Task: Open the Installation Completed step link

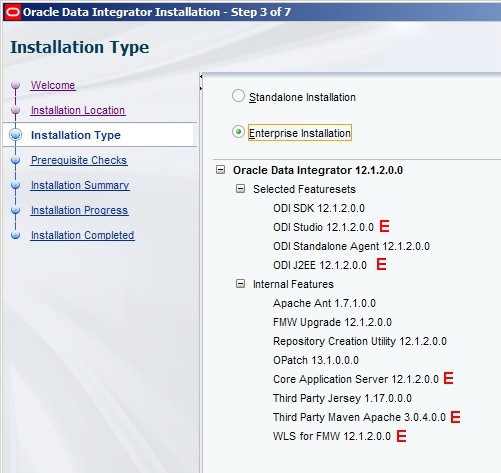Action: (x=83, y=235)
